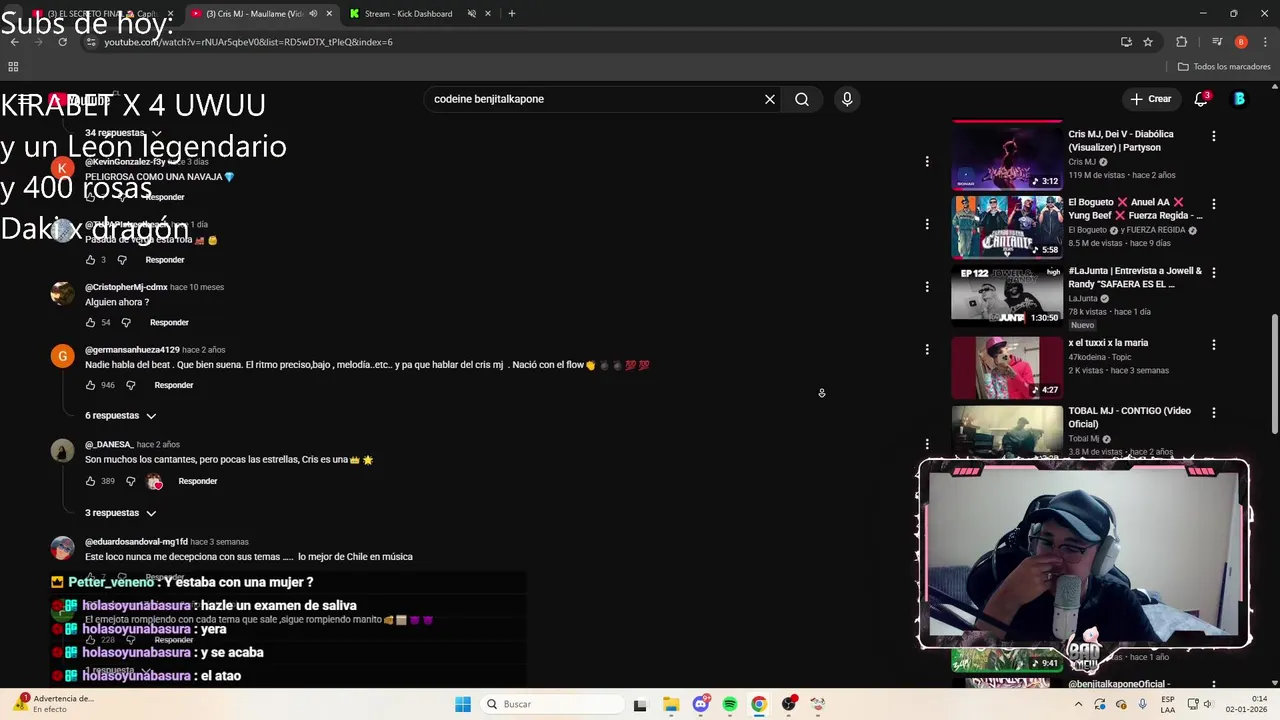Screen dimensions: 1280x720
Task: Open the Chrome profile avatar
Action: pos(1241,42)
